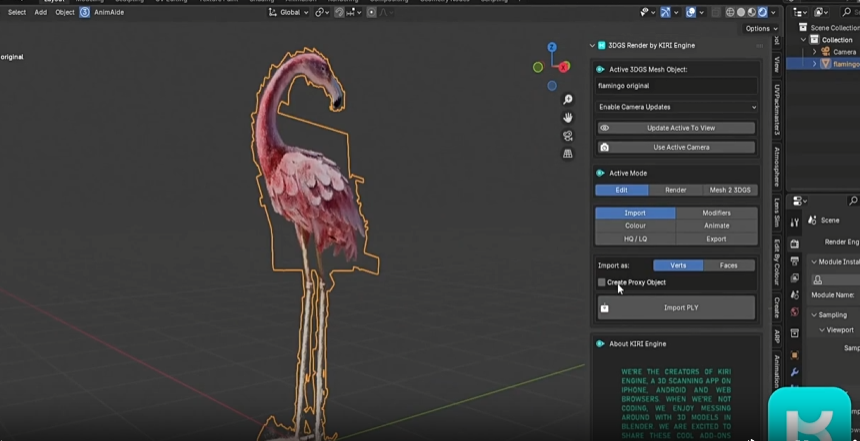Click the red X axis gizmo
The width and height of the screenshot is (860, 441).
pos(564,67)
